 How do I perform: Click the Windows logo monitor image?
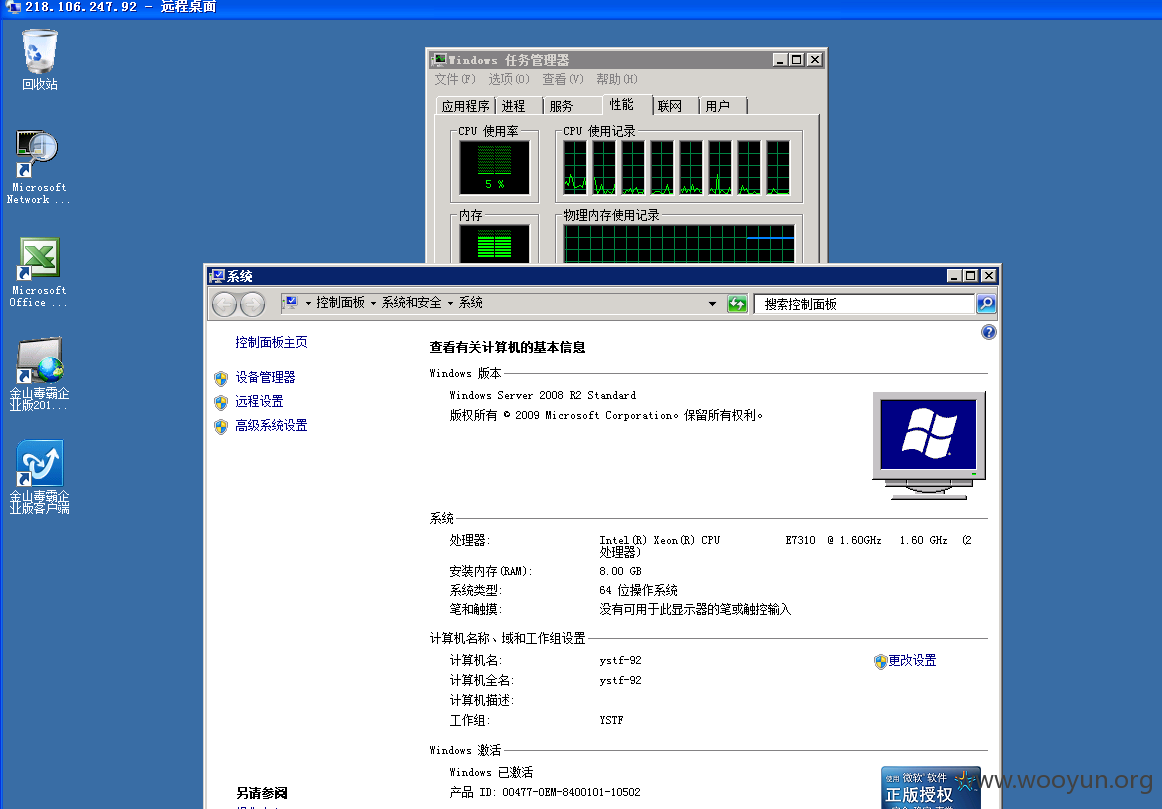pyautogui.click(x=929, y=445)
